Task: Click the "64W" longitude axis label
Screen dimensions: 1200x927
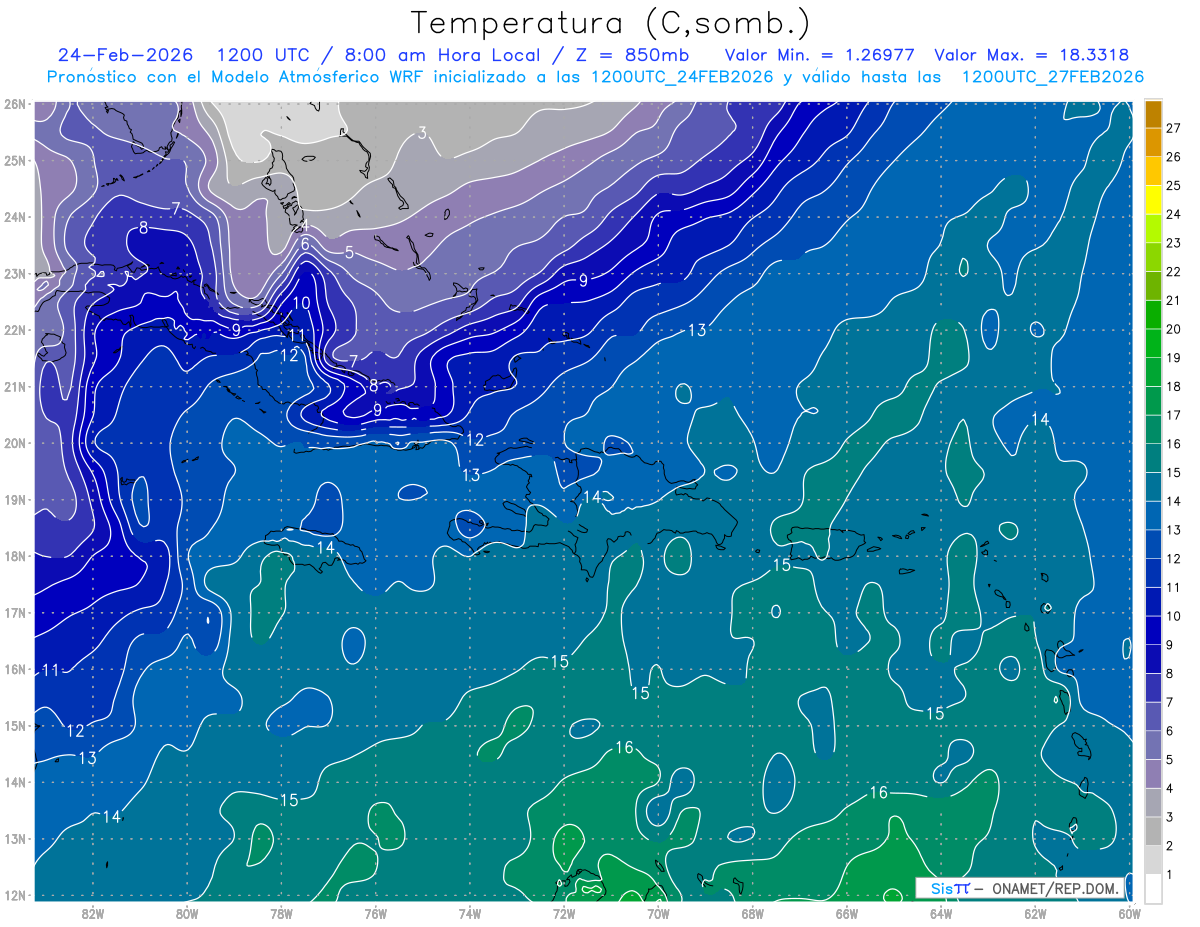Action: 940,913
